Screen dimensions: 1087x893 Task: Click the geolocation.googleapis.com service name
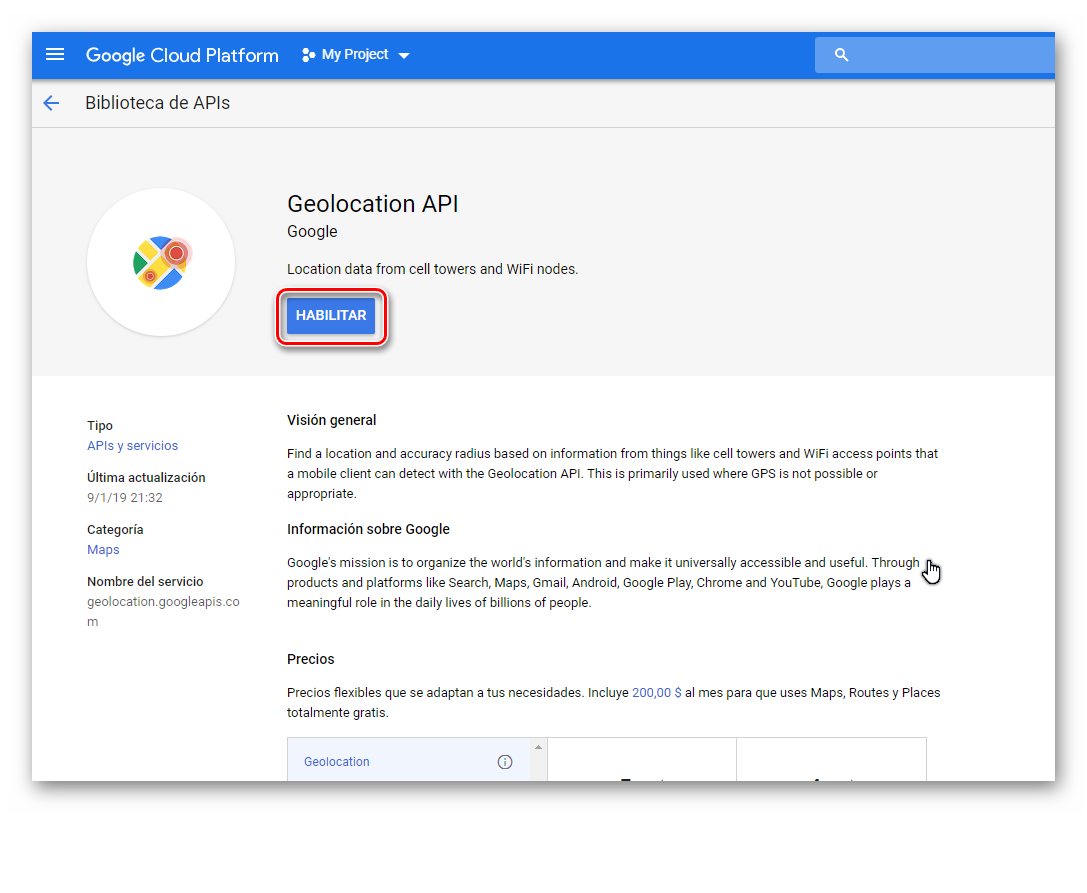click(163, 612)
